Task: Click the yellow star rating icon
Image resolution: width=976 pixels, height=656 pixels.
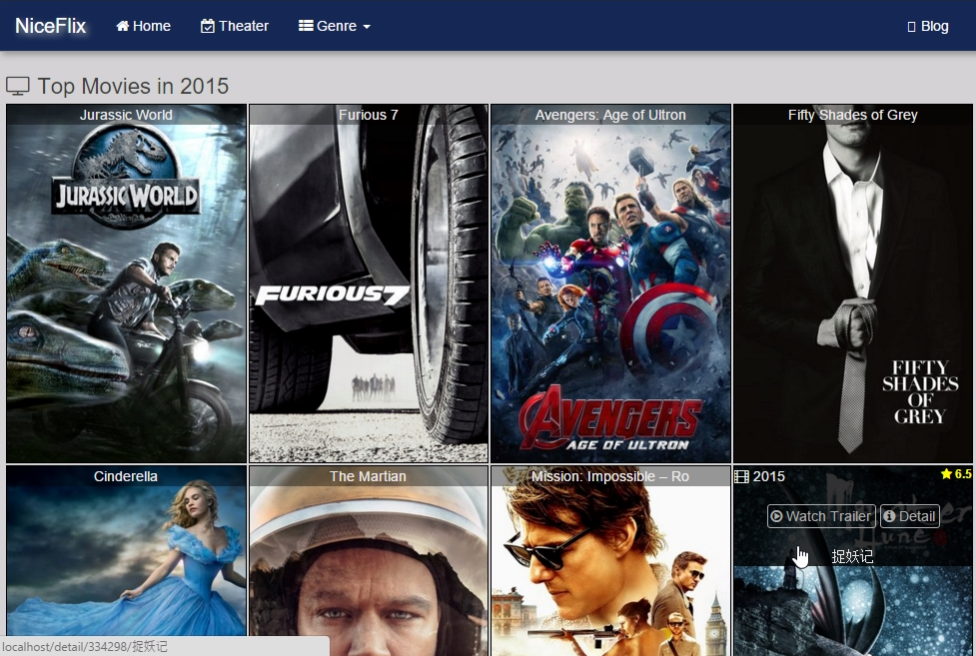Action: (x=946, y=474)
